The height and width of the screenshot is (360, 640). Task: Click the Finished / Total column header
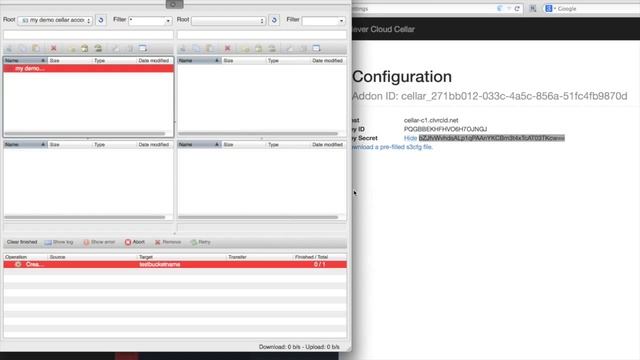pos(320,257)
